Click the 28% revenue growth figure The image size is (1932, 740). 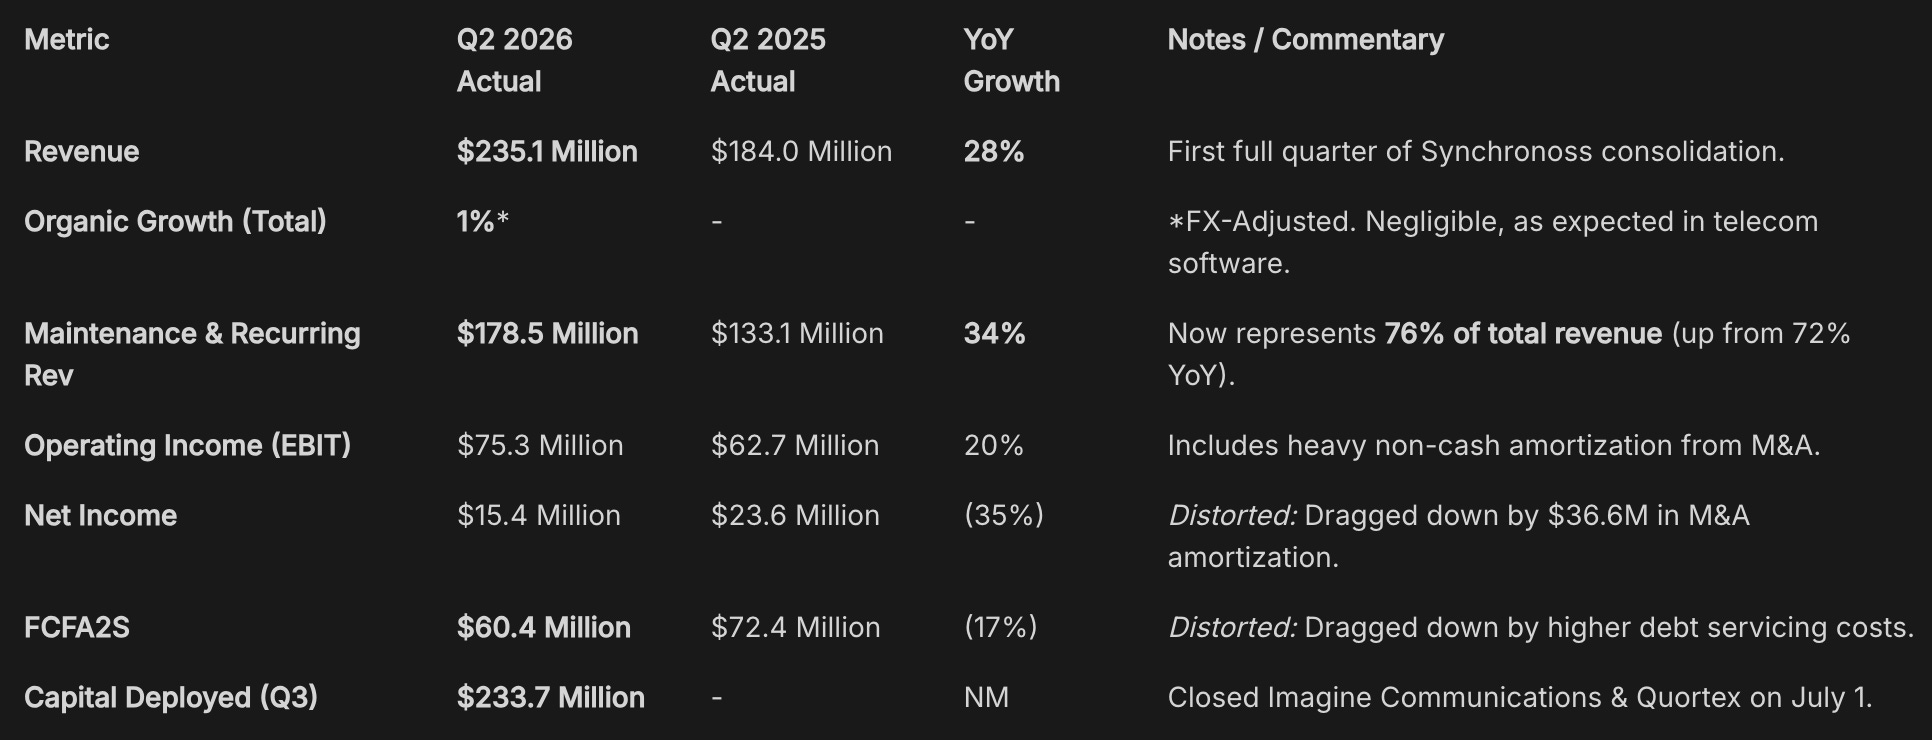994,152
